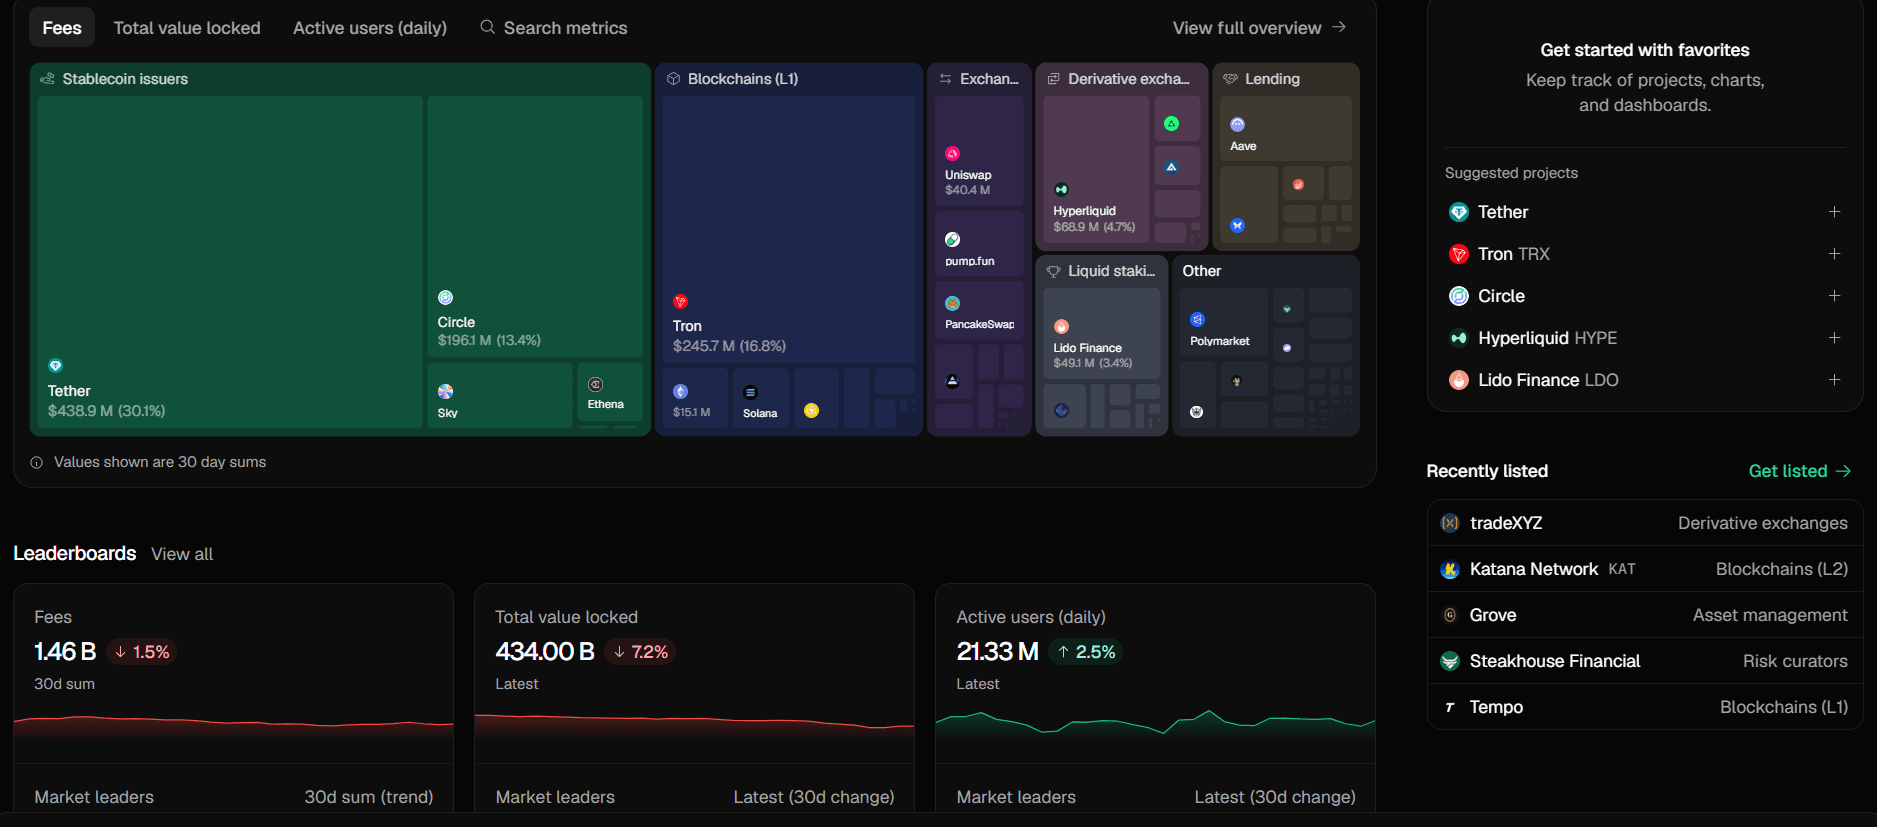Click the 2.5% active users change badge
1877x827 pixels.
tap(1086, 652)
